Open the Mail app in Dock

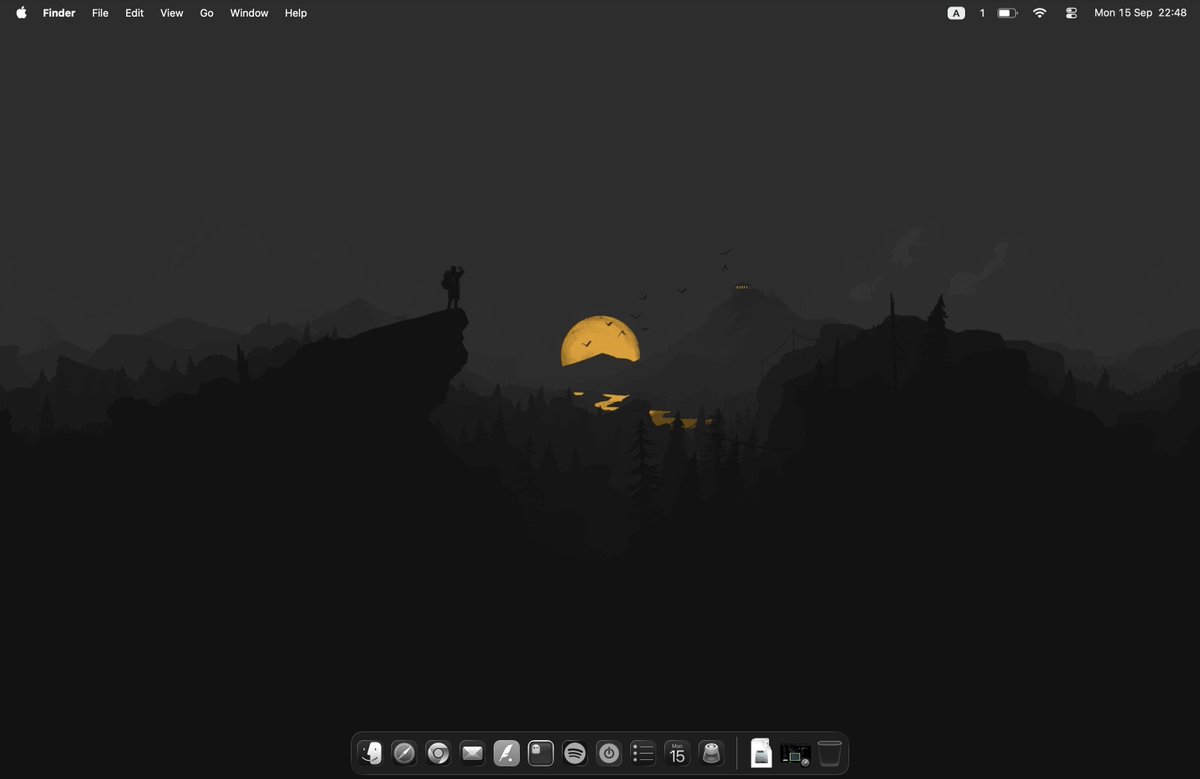[x=472, y=753]
